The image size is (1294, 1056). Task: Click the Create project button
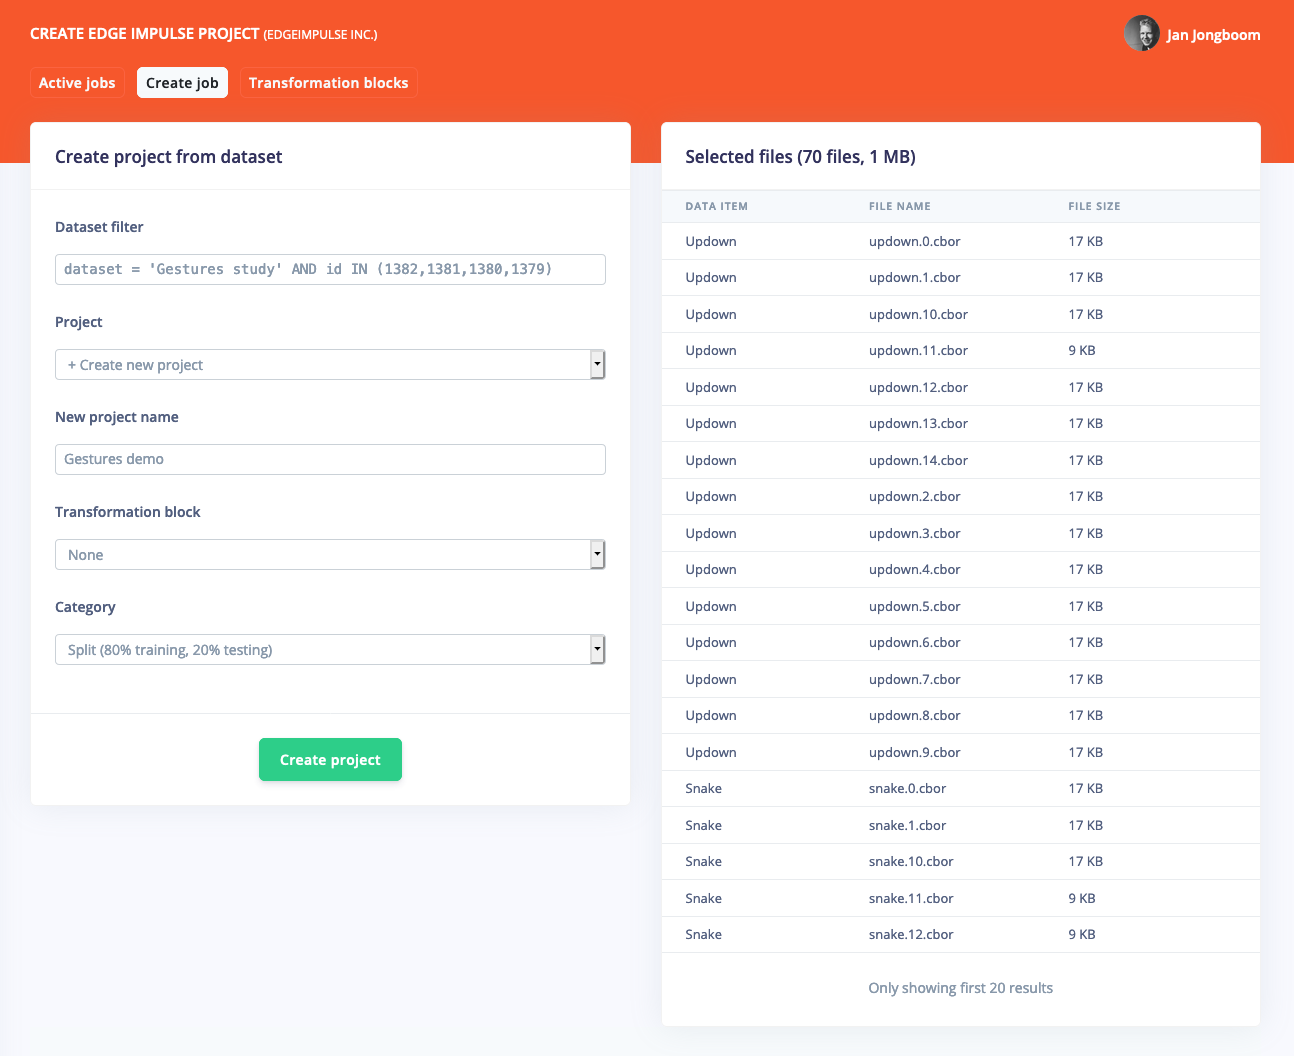(x=330, y=760)
